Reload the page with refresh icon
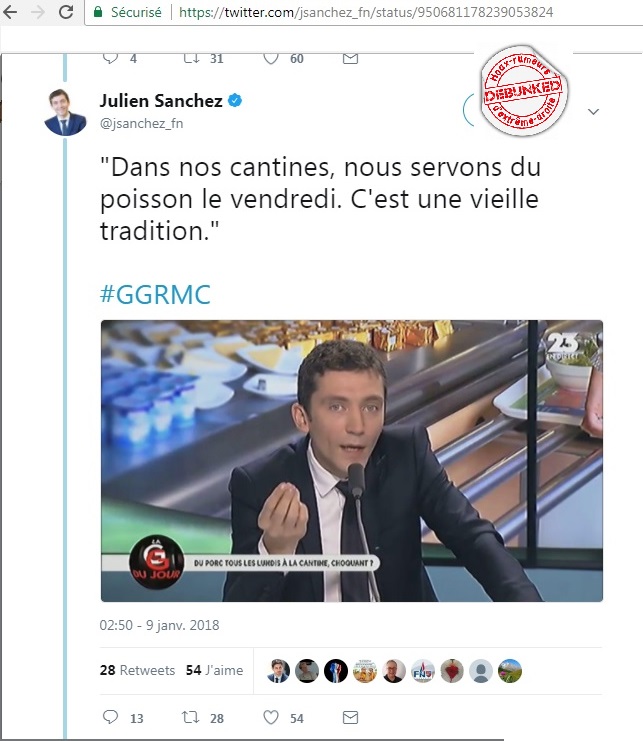The image size is (643, 741). point(66,12)
